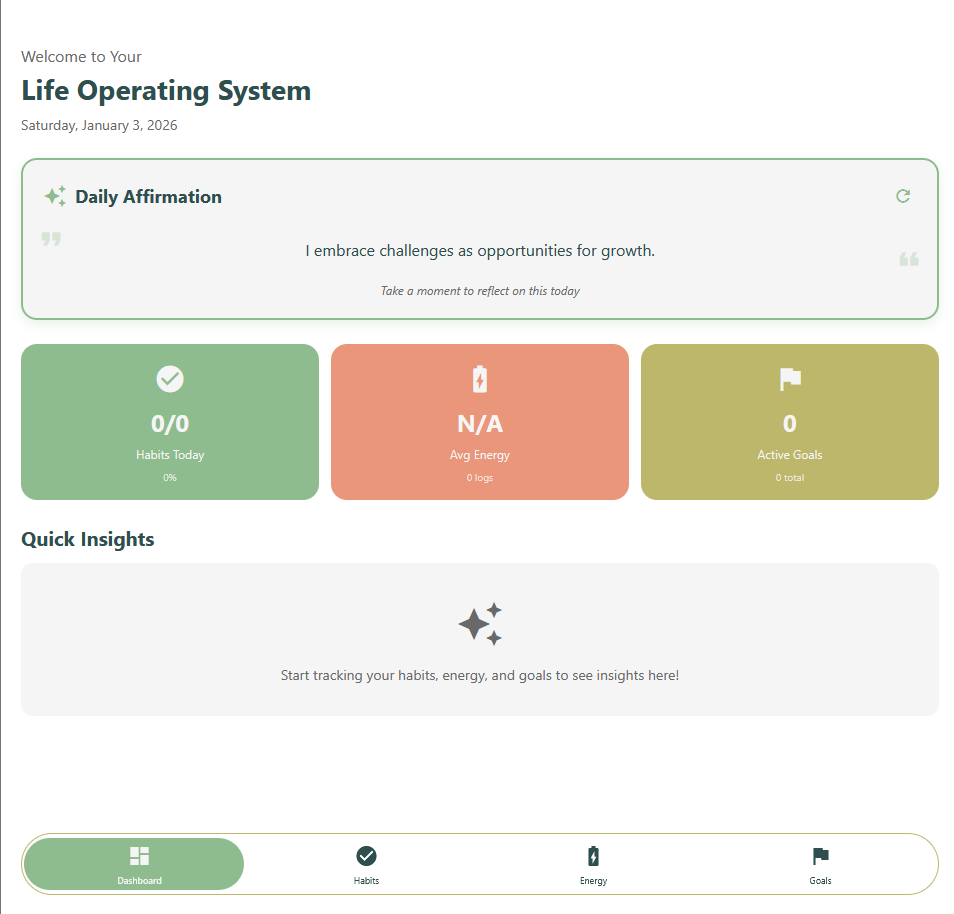Click the checkmark icon in Habits Today card

coord(170,379)
